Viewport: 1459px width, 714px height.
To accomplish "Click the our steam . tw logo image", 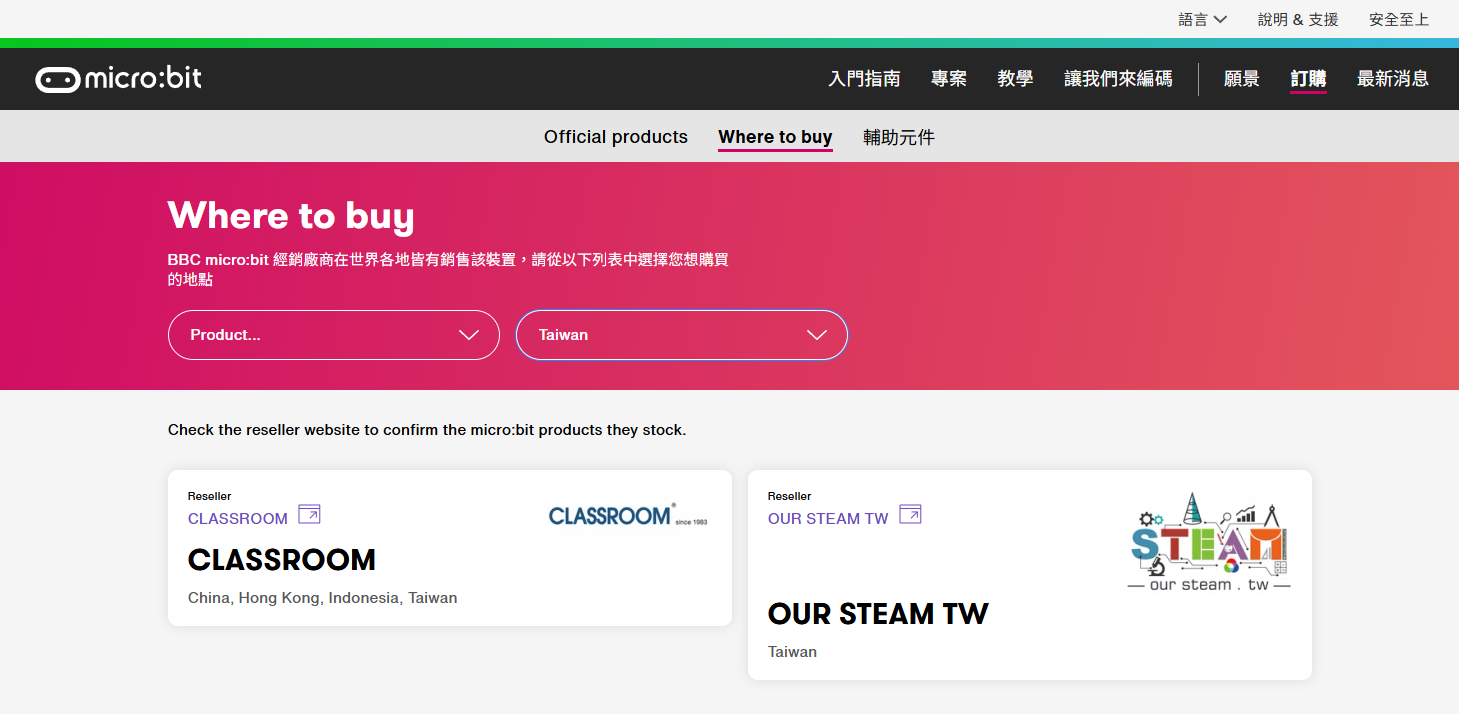I will (1209, 541).
